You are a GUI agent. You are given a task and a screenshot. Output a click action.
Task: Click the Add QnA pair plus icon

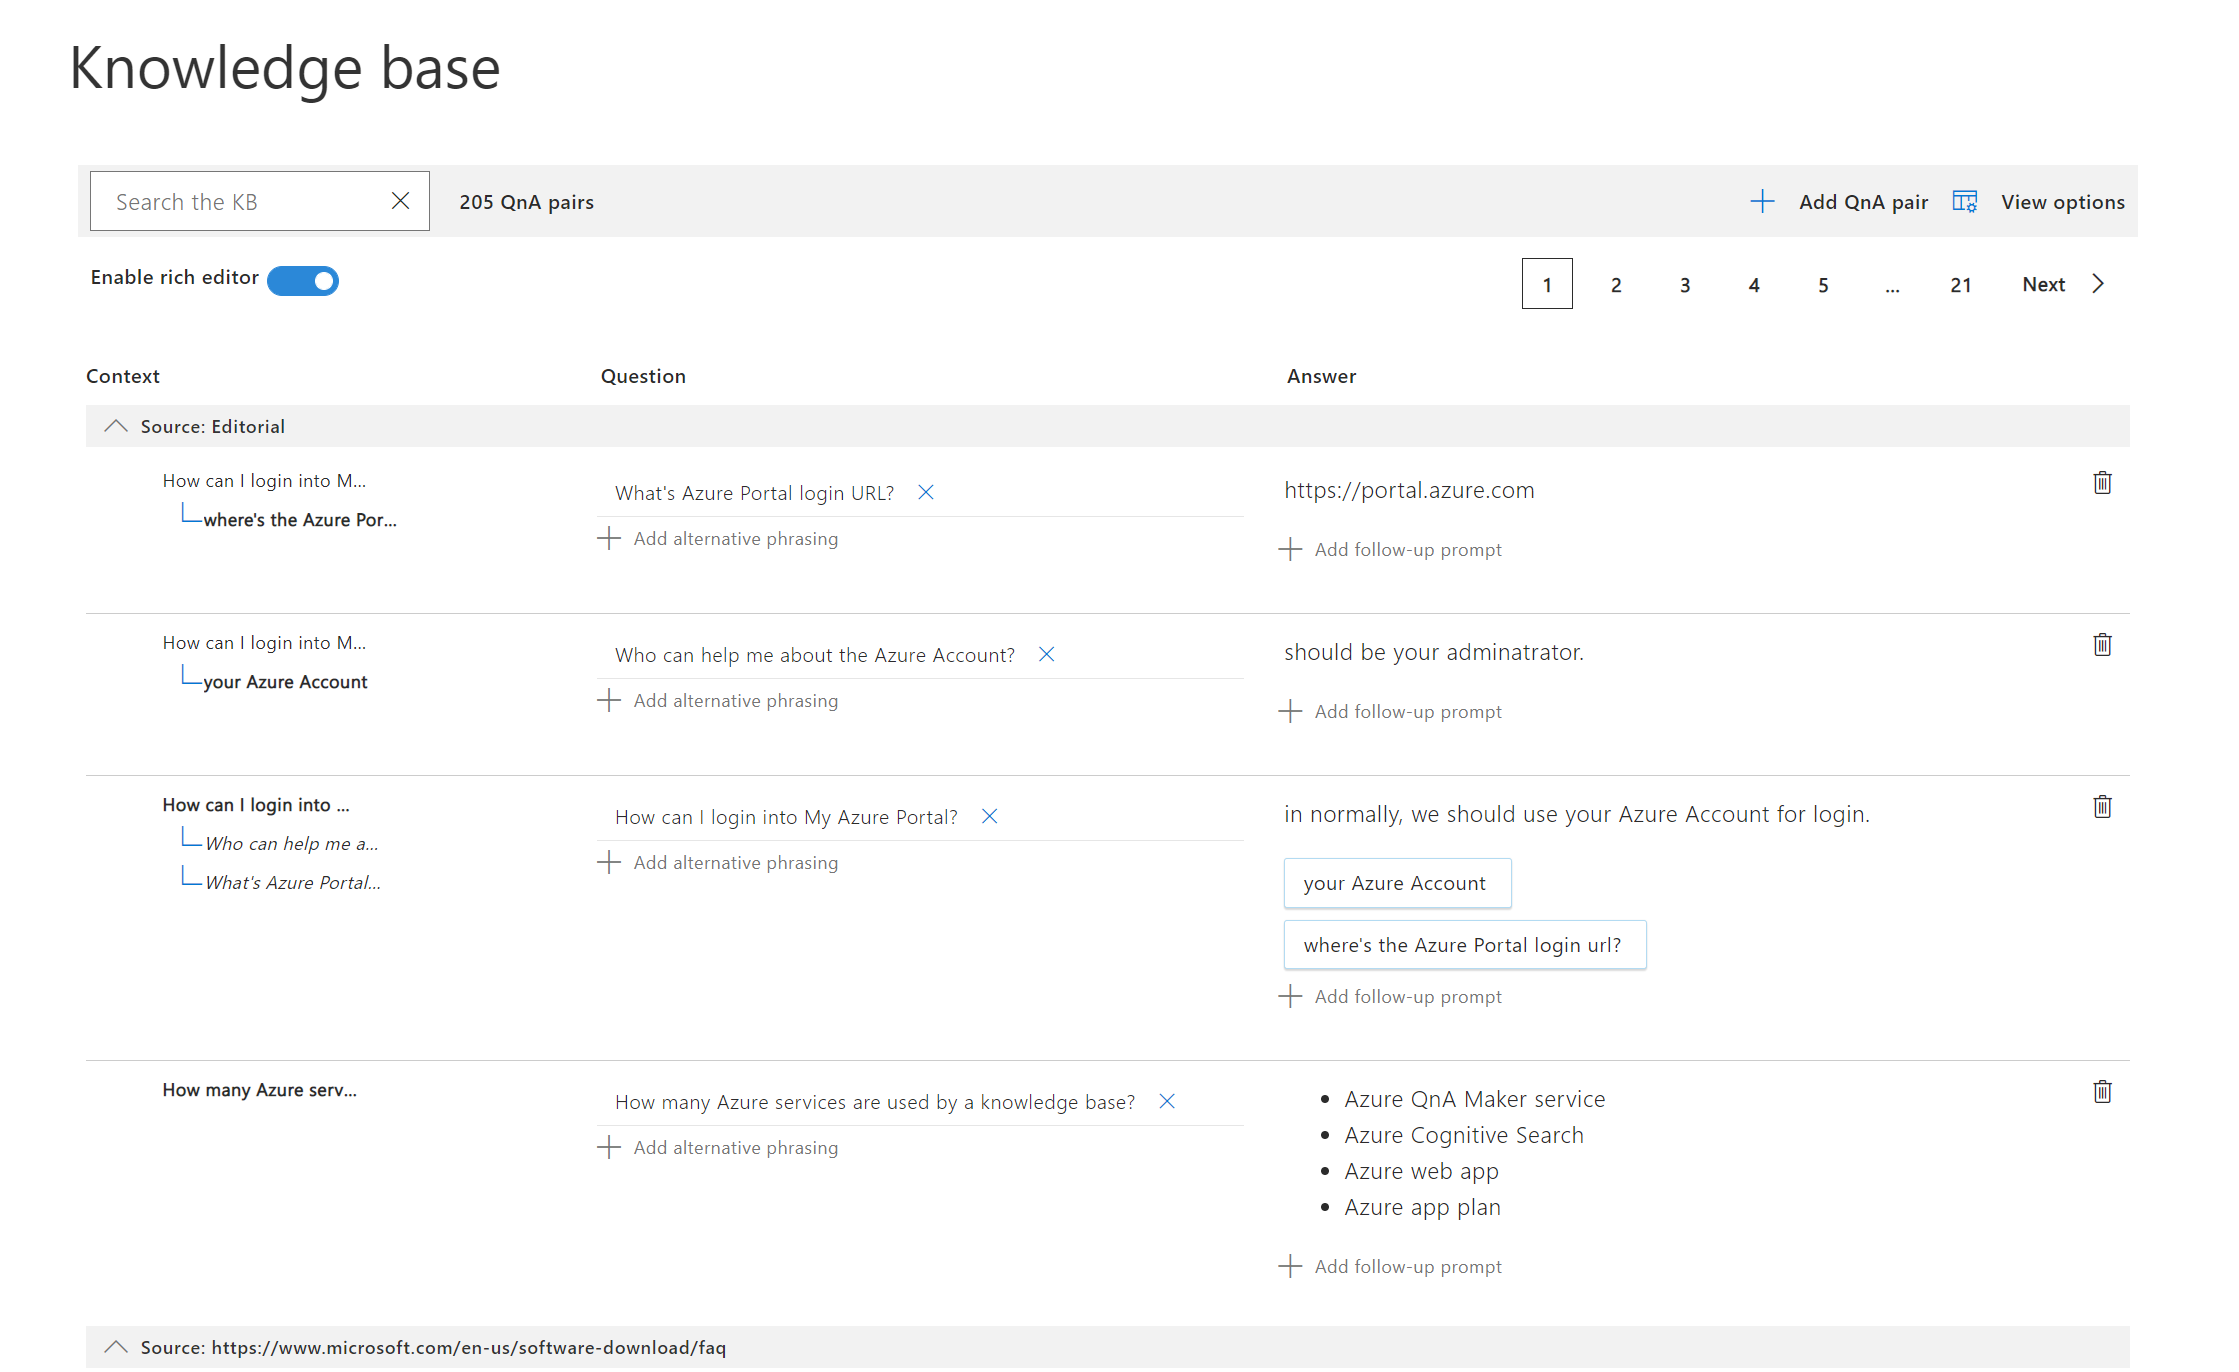tap(1762, 201)
